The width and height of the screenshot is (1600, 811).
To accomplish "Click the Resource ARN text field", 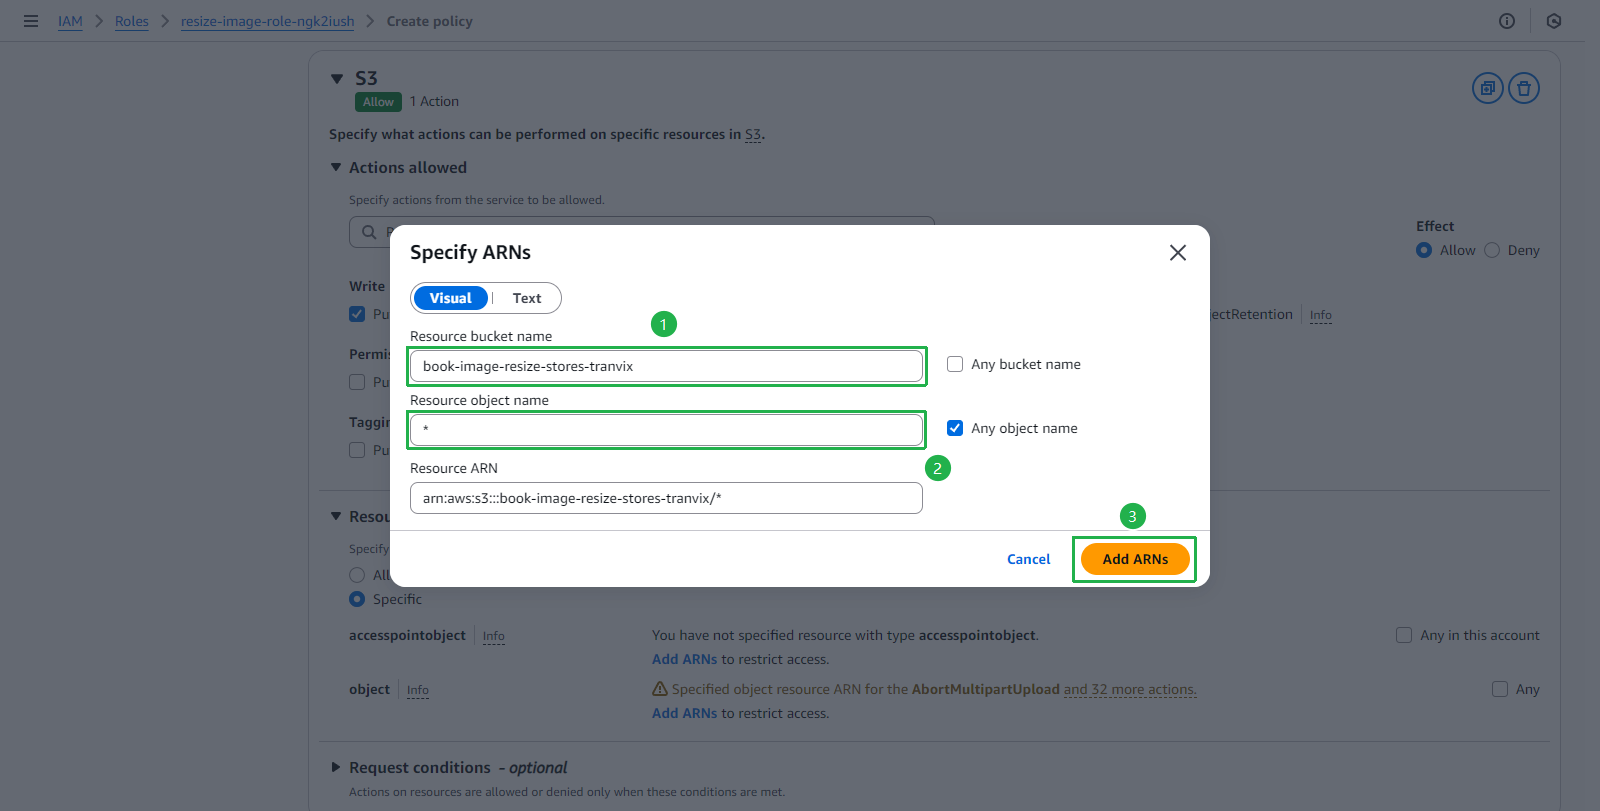I will 666,498.
